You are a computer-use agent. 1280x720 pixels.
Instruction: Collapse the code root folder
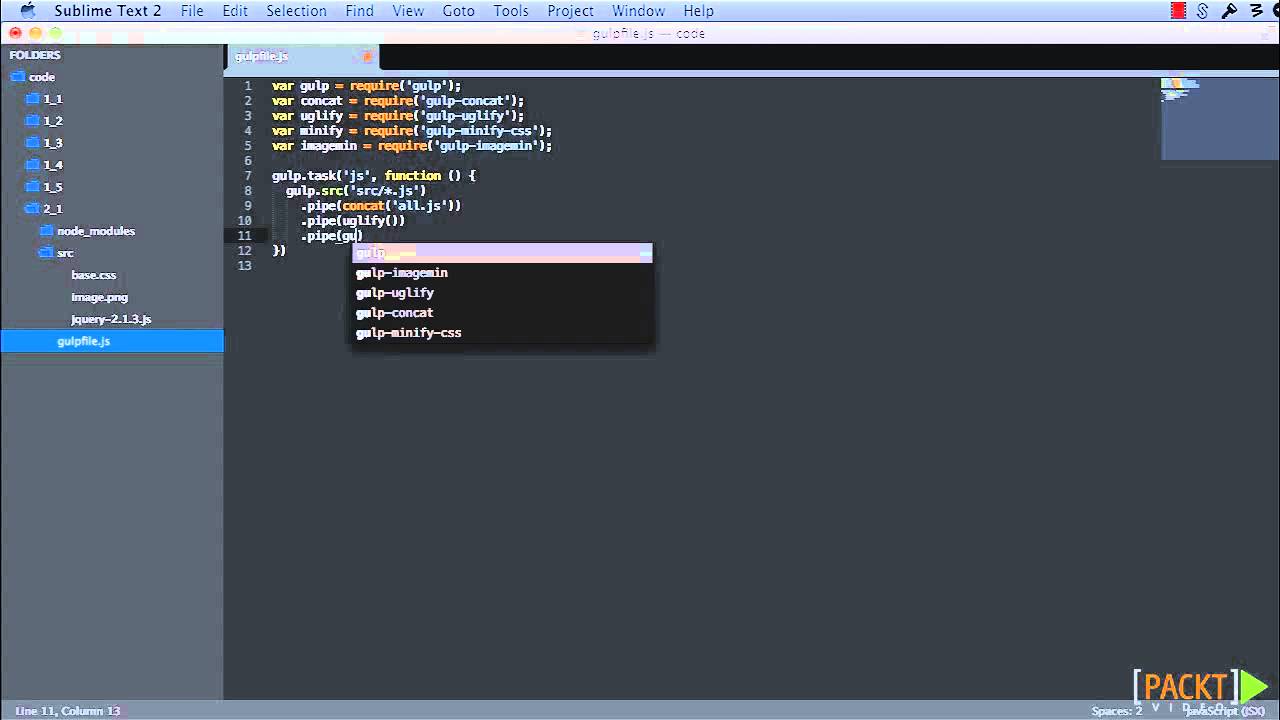(18, 77)
